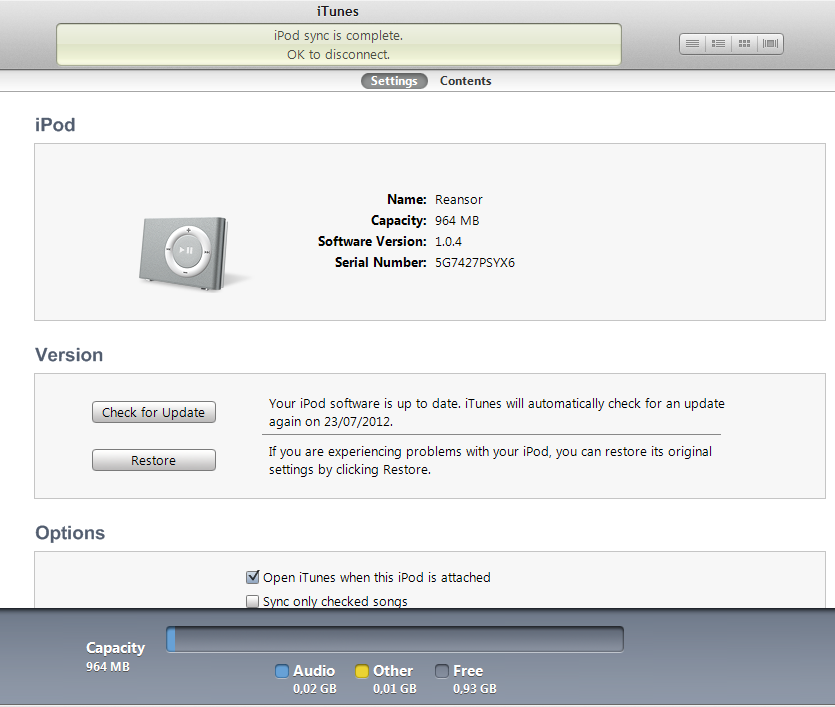Click the Other 0,01 GB value
This screenshot has height=707, width=835.
point(395,689)
